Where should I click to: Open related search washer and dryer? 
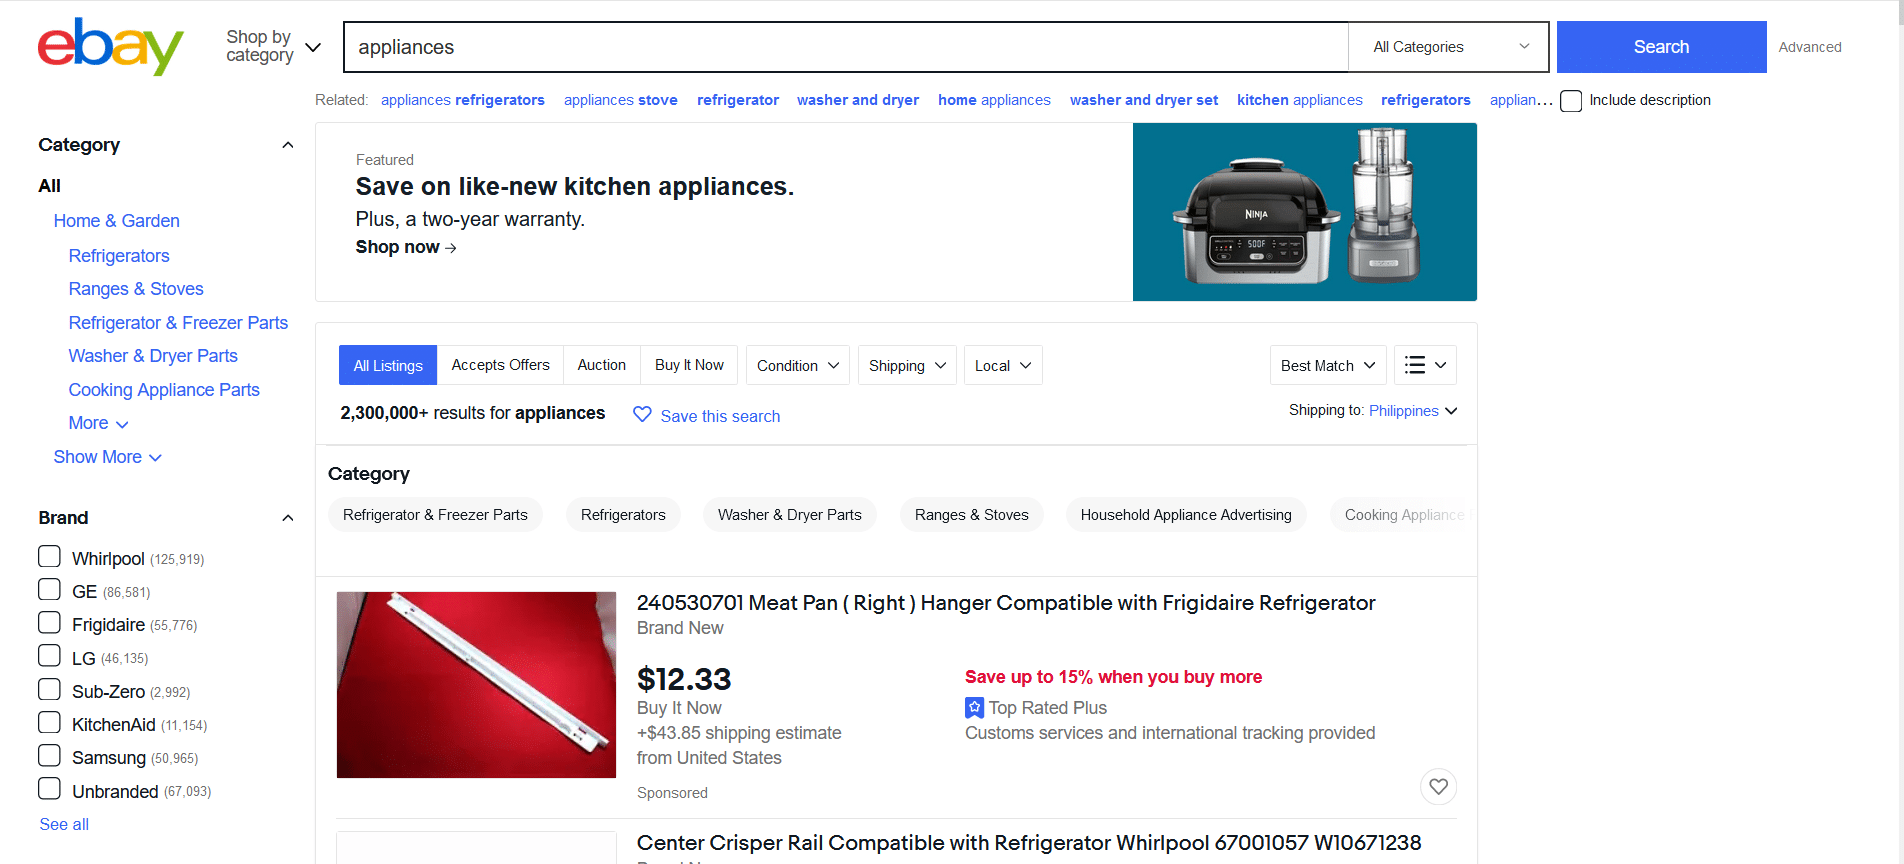(x=858, y=100)
